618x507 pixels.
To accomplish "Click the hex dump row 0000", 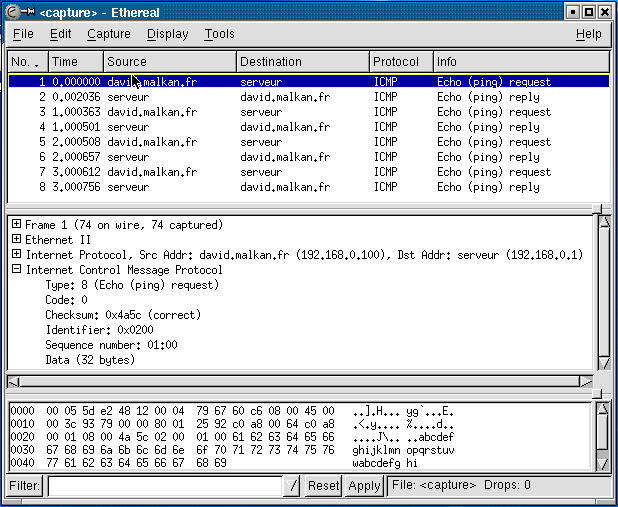I will (x=233, y=411).
